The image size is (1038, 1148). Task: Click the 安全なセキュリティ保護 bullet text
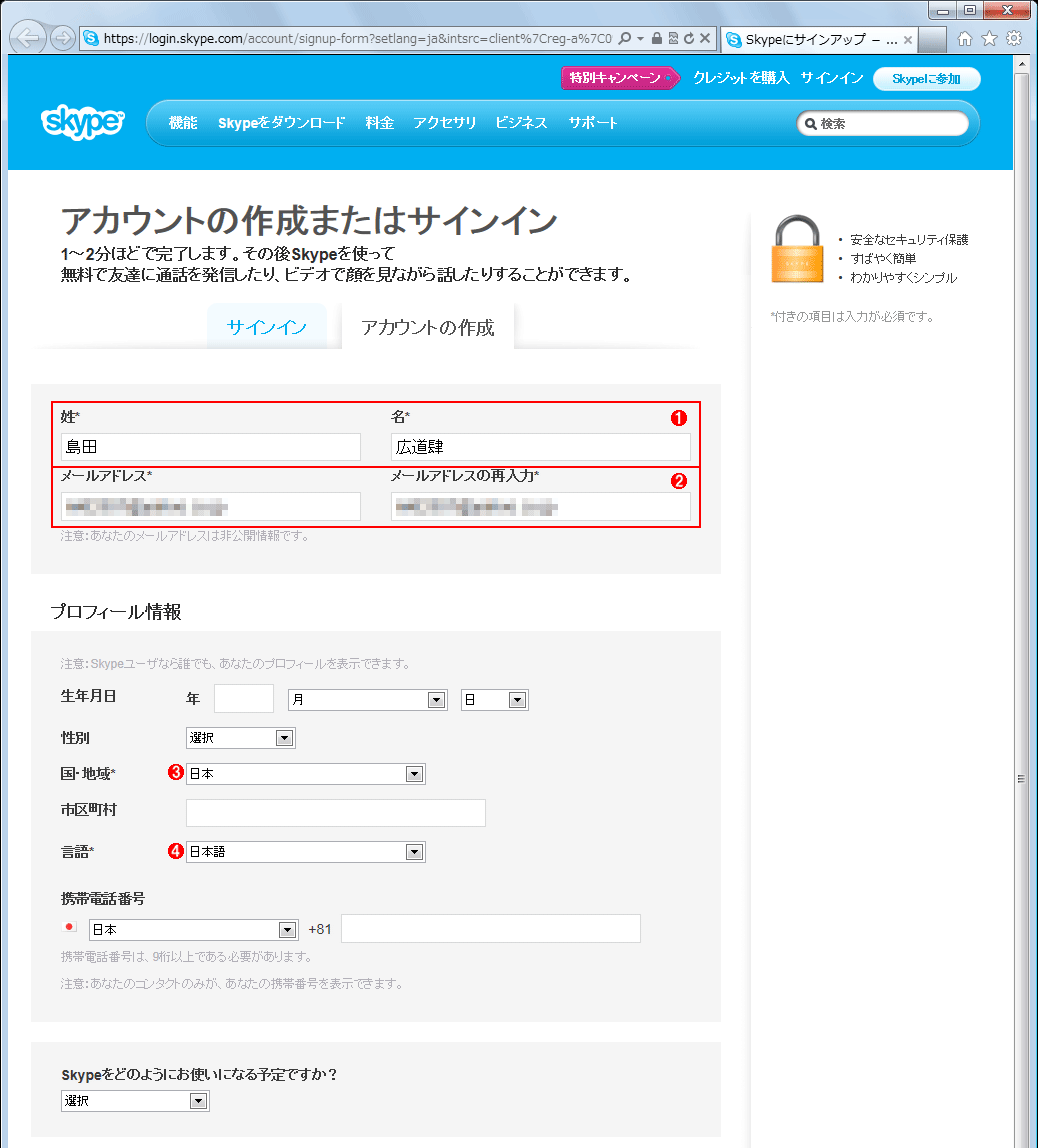tap(909, 239)
